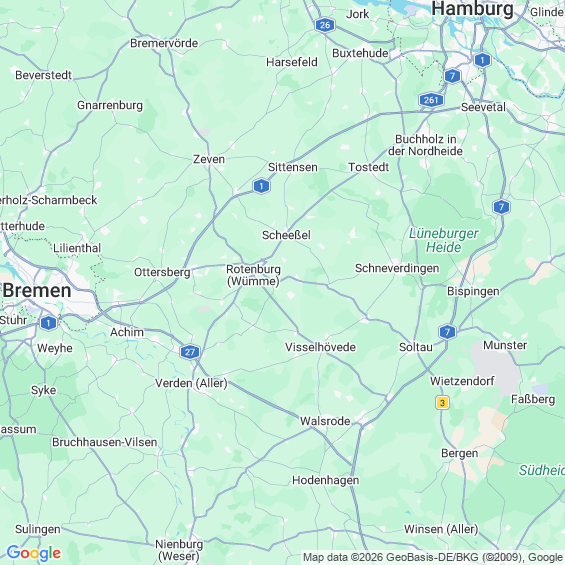Image resolution: width=565 pixels, height=565 pixels.
Task: Click the Map data copyright attribution
Action: point(433,557)
